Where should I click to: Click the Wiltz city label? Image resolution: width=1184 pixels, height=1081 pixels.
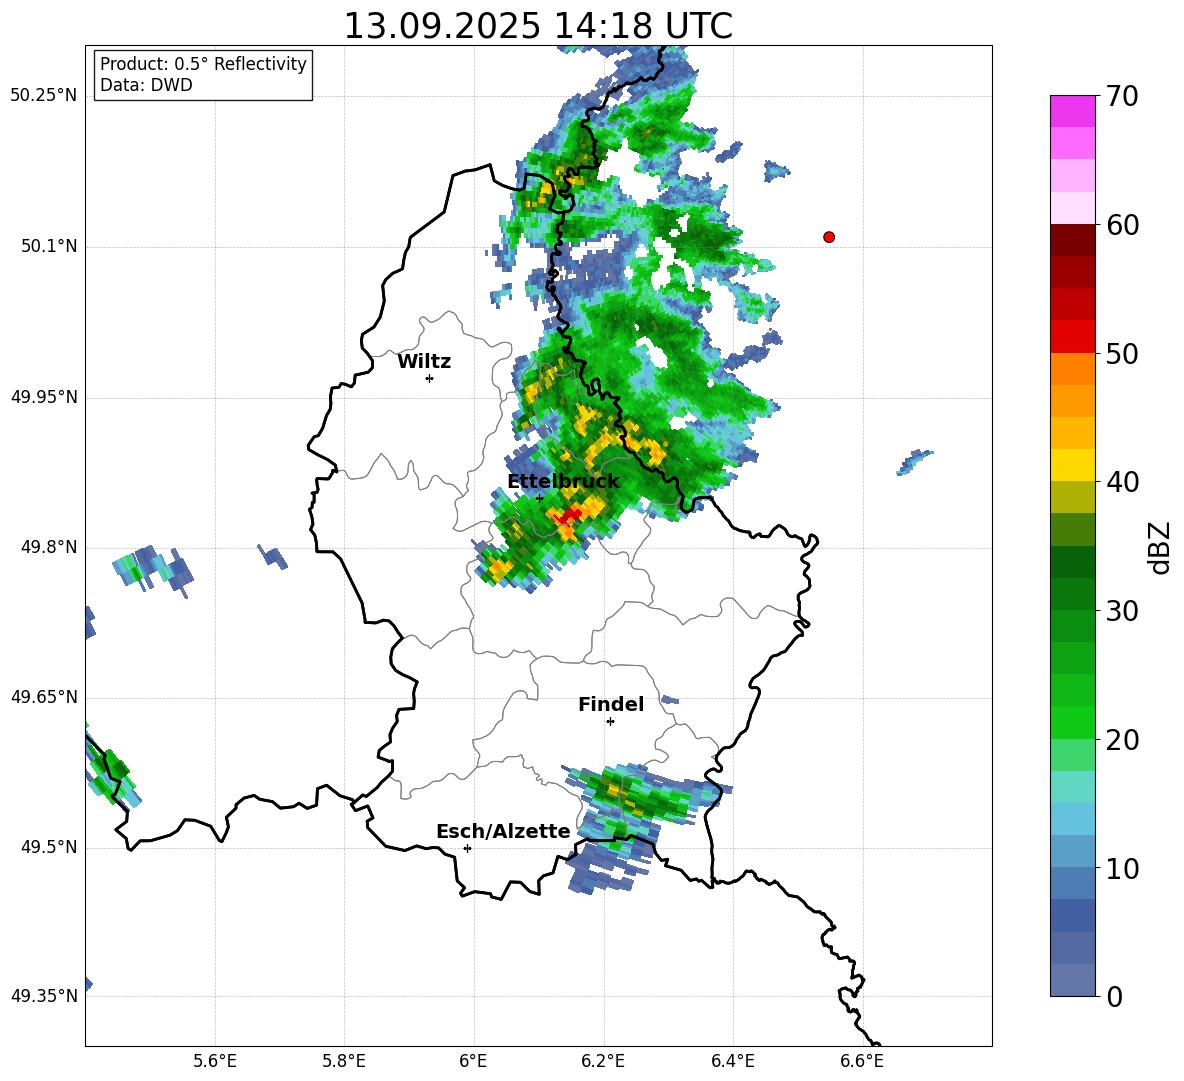point(424,362)
